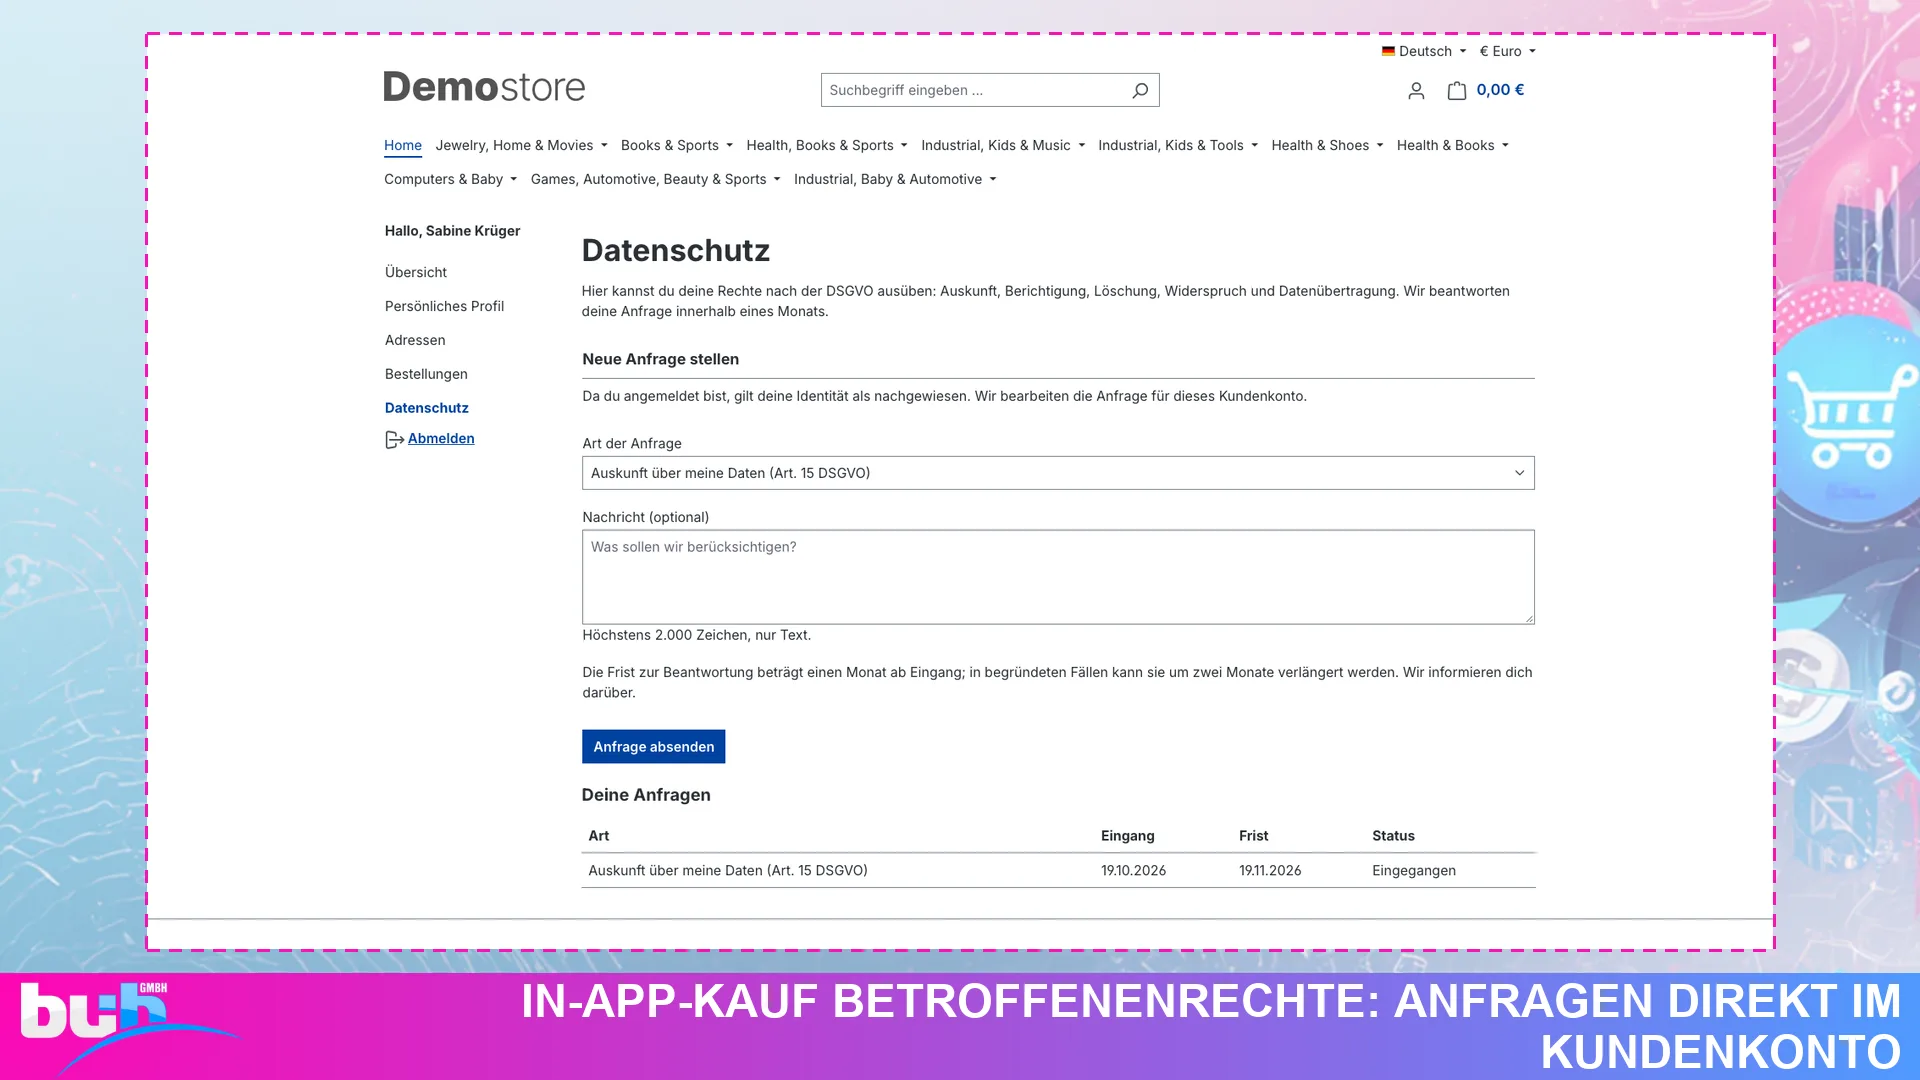
Task: Open Adressen in account sidebar
Action: click(415, 340)
